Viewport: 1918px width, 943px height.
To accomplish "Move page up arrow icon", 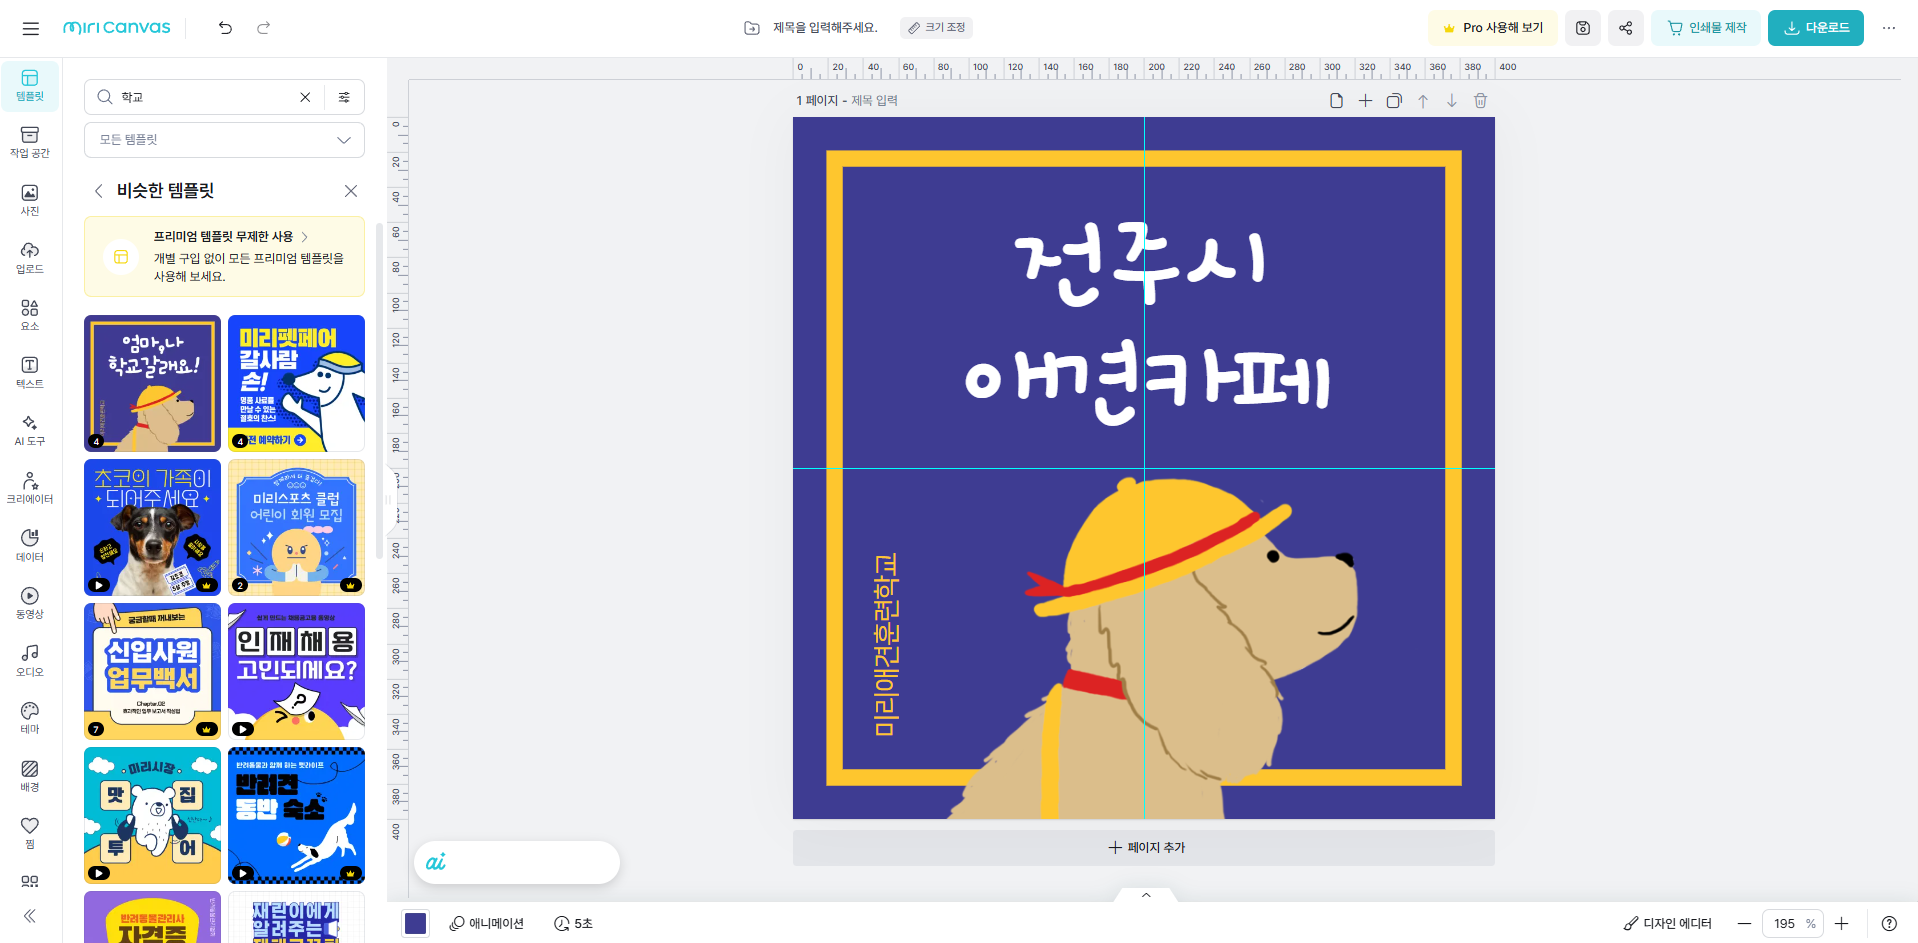I will point(1423,101).
